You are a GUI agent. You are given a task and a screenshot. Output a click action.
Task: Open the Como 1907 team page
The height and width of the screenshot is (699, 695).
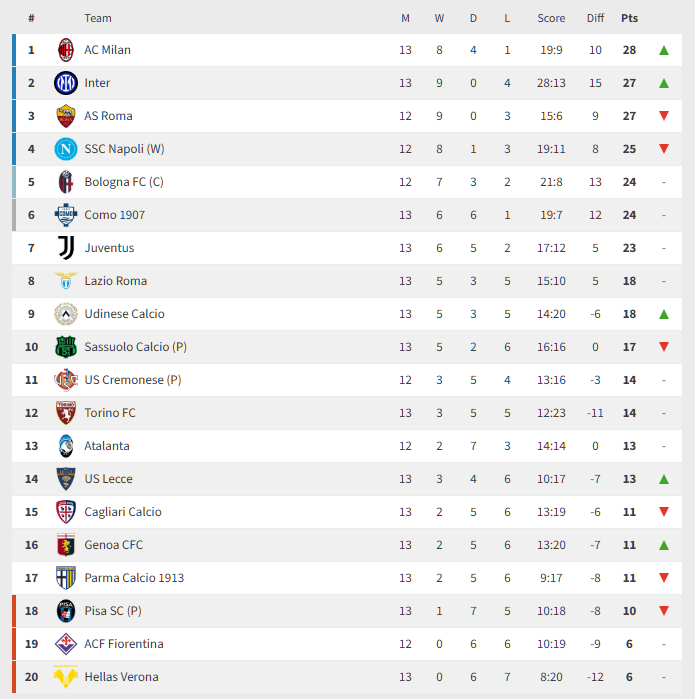click(114, 215)
